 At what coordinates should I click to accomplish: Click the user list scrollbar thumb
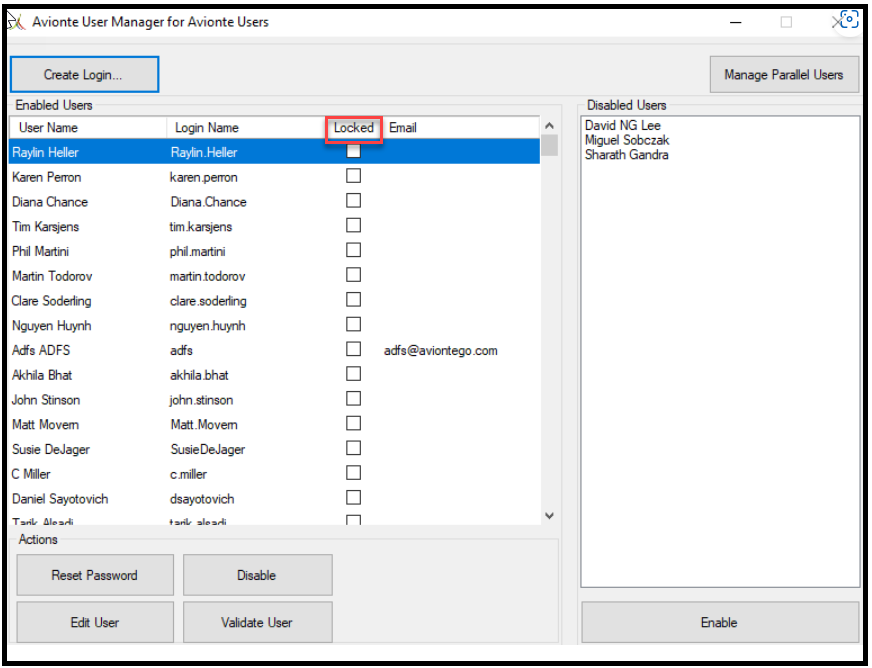tap(549, 146)
